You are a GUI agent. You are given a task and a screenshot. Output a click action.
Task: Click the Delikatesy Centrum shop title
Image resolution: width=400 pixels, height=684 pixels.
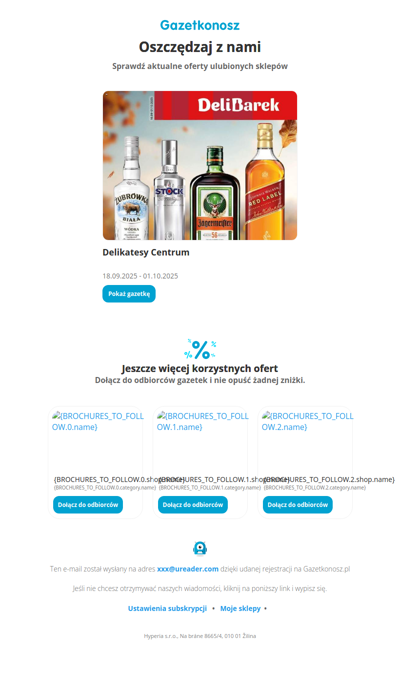[146, 253]
